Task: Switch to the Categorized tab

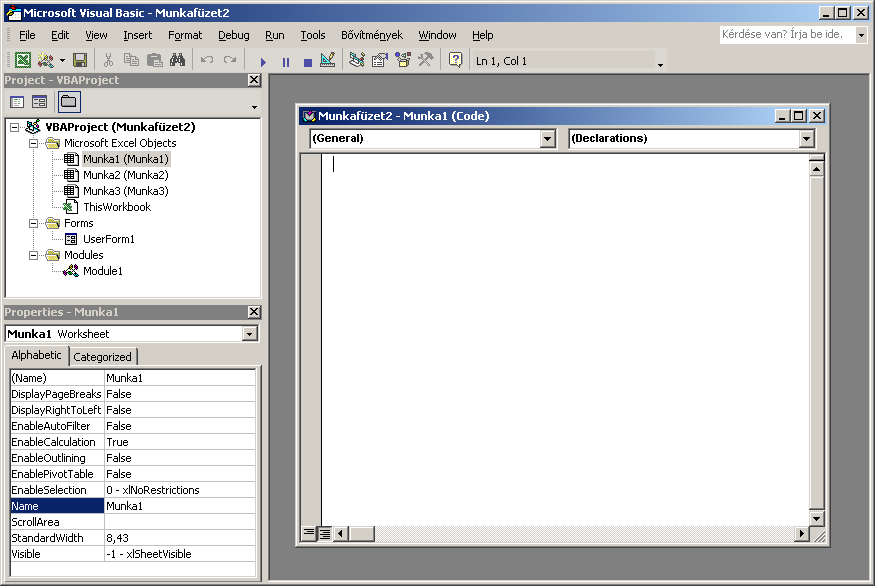Action: tap(103, 357)
